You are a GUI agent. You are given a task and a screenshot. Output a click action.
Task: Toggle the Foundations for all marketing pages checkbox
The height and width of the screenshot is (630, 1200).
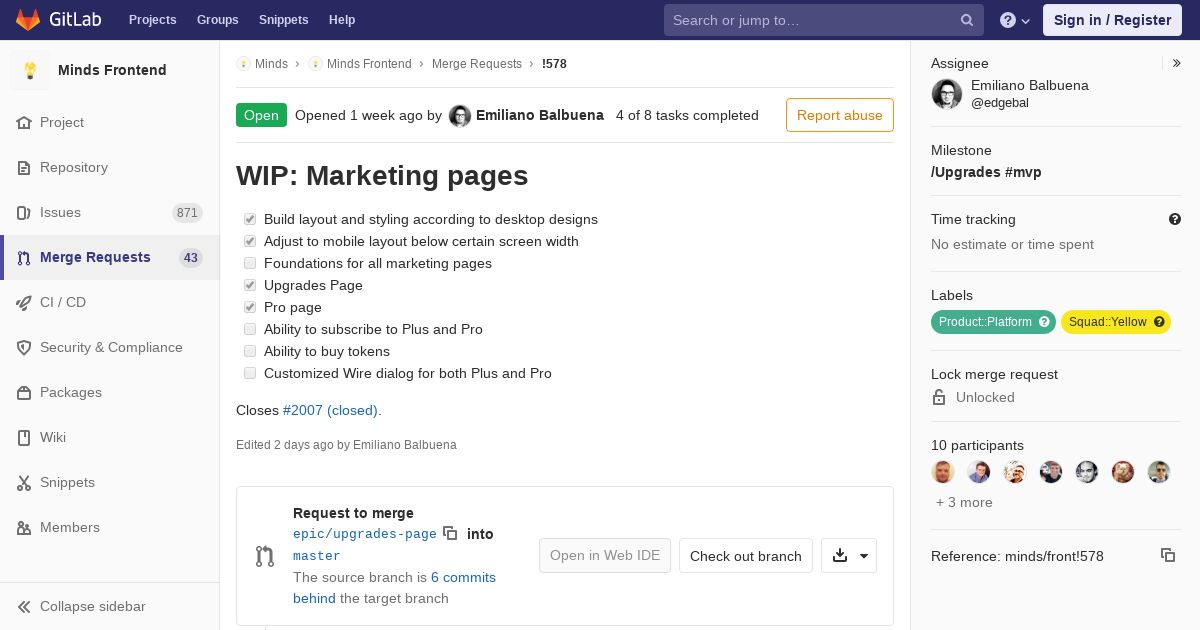pos(250,263)
